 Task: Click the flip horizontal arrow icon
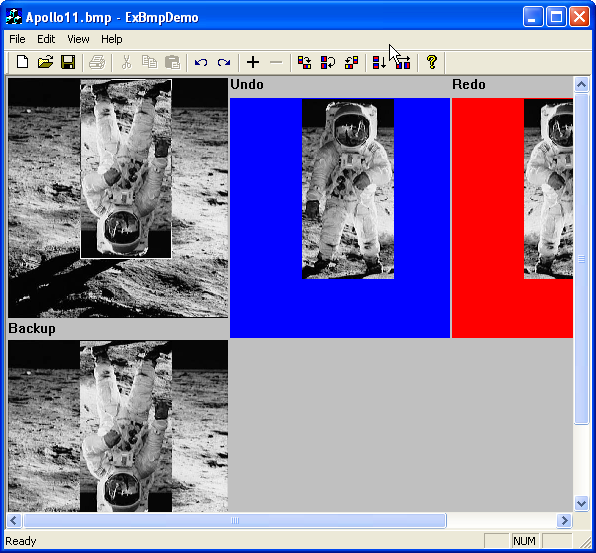[403, 62]
